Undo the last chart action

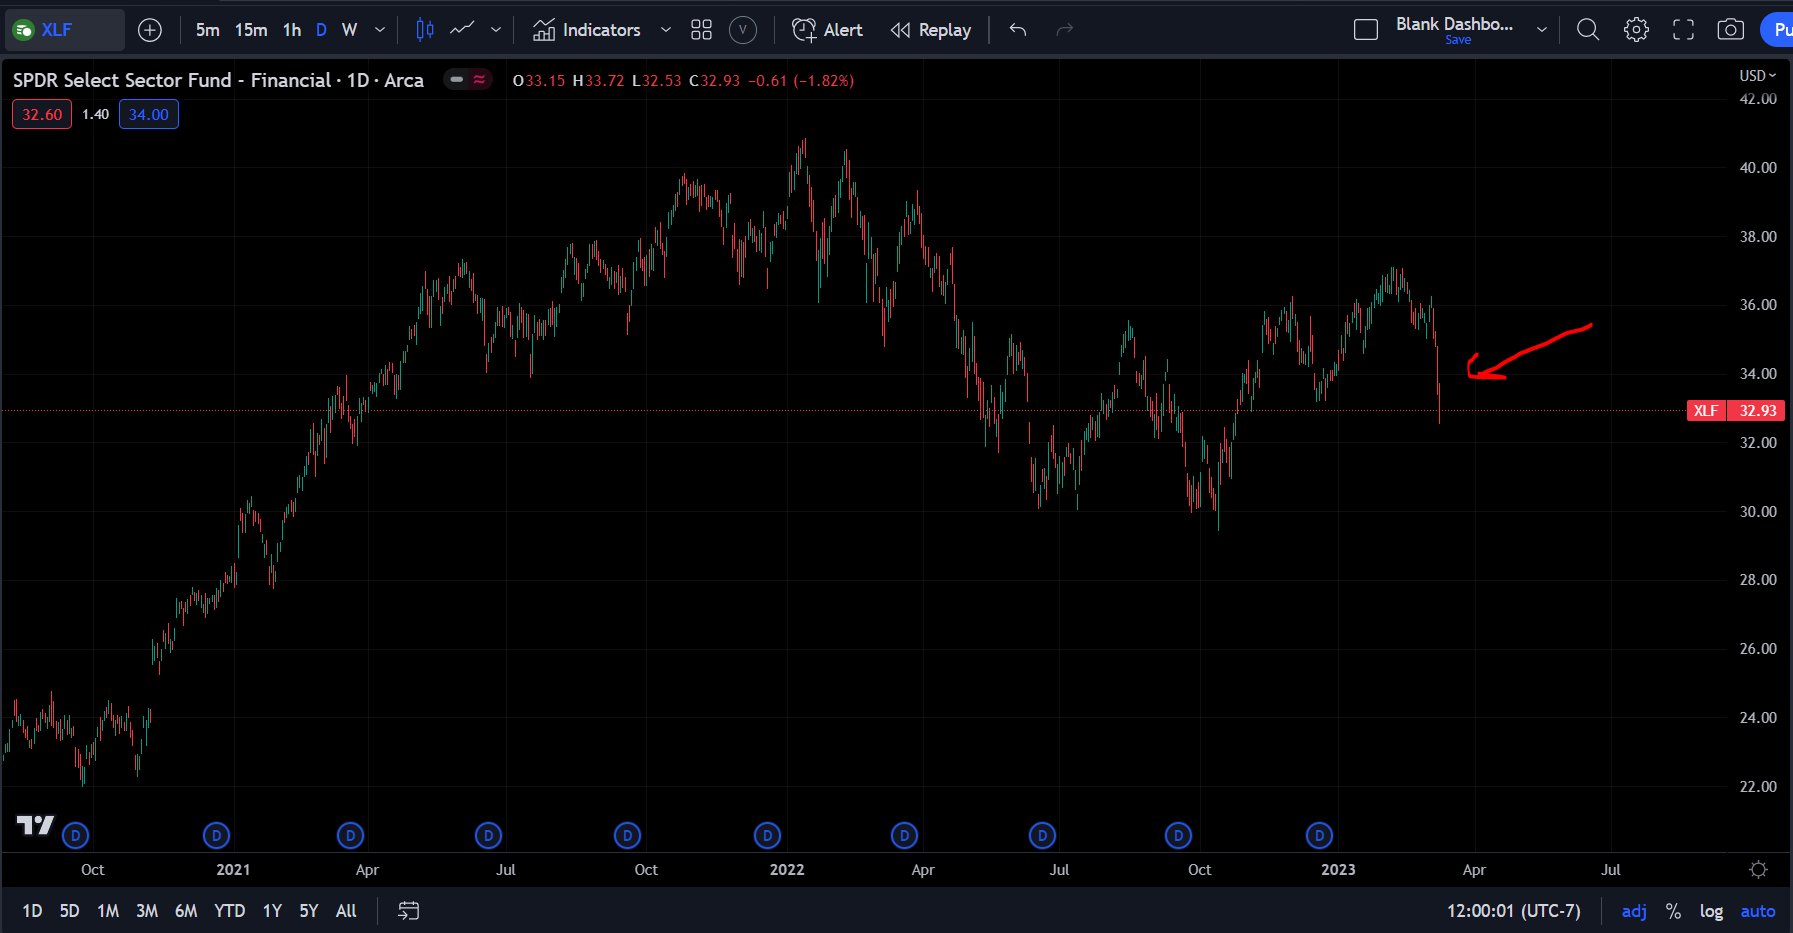click(1018, 30)
